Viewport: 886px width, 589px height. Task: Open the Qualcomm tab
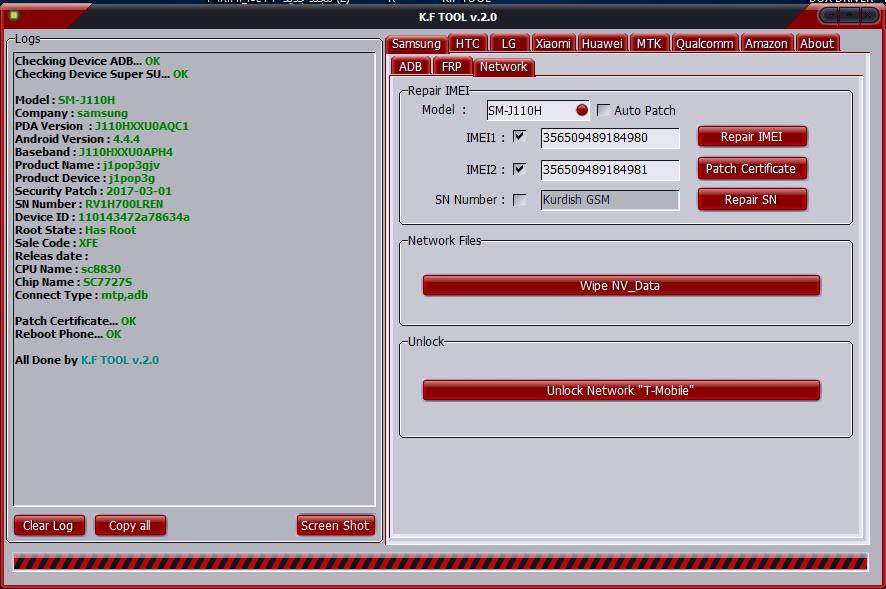(705, 43)
